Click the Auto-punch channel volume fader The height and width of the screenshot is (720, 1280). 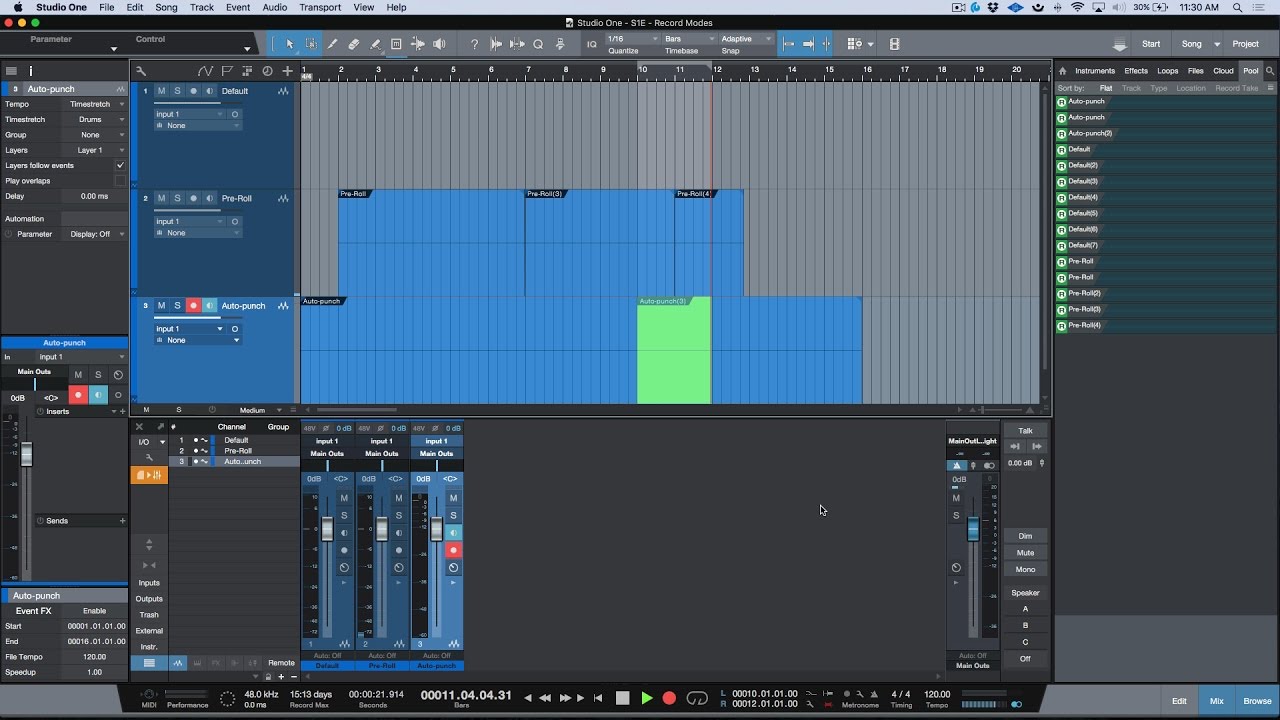436,528
